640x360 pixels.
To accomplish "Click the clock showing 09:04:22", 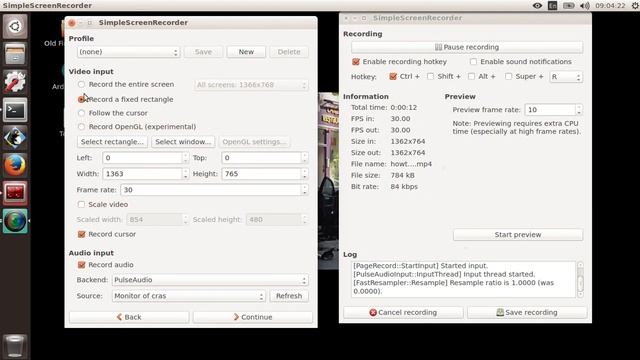I will pos(610,5).
